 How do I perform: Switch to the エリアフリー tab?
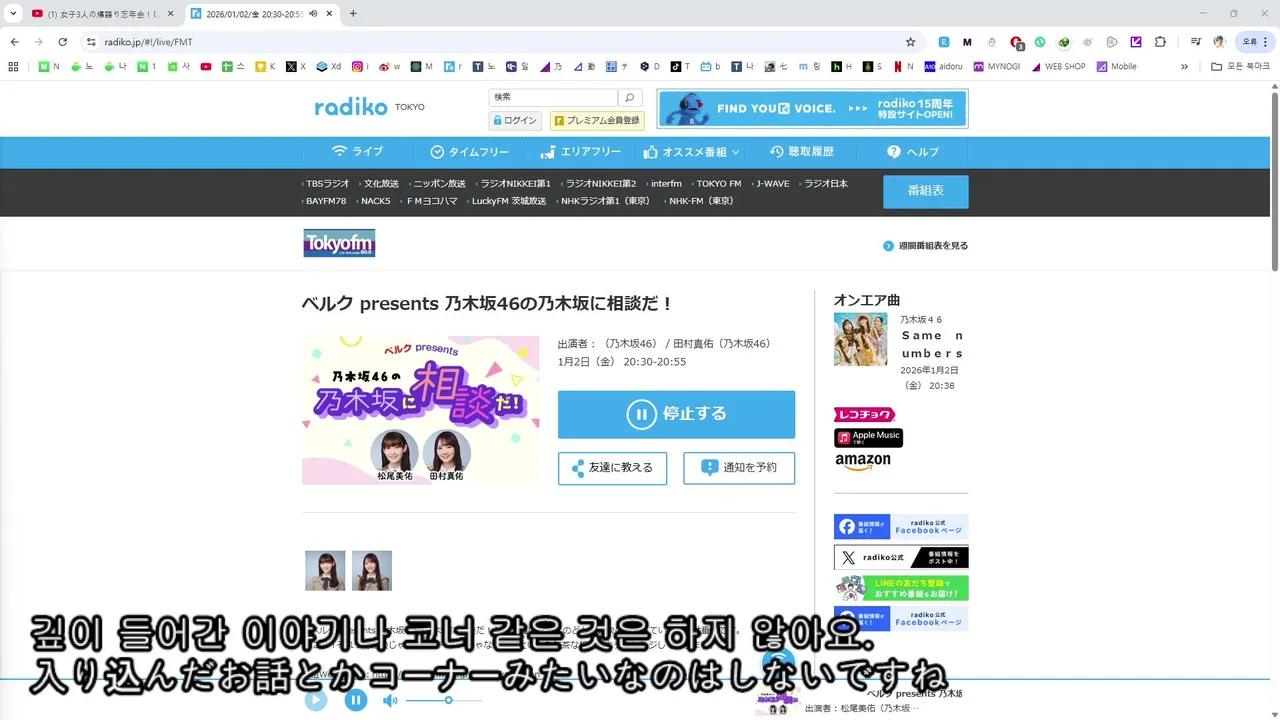(x=580, y=152)
